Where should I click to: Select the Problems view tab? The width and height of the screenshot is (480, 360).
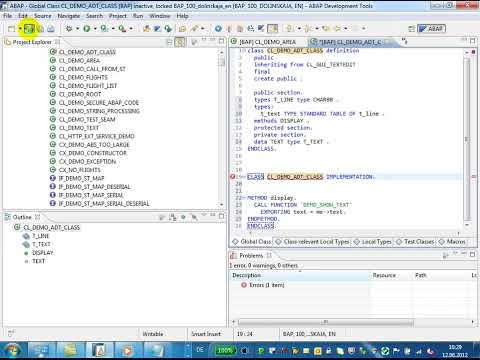(251, 256)
